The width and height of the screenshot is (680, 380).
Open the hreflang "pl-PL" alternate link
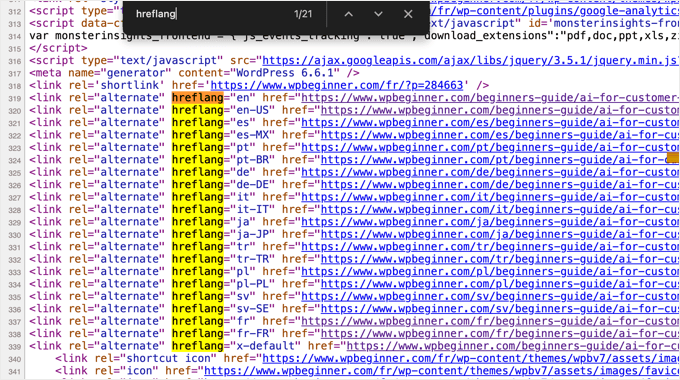tap(500, 284)
